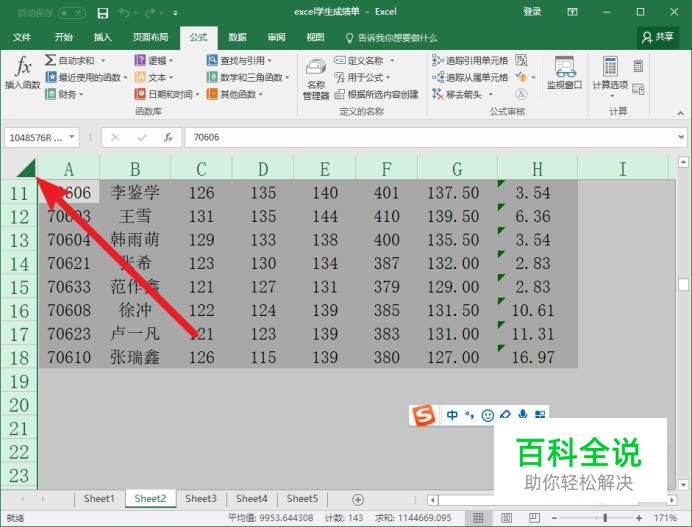Open Define Name dropdown arrow

pyautogui.click(x=392, y=60)
